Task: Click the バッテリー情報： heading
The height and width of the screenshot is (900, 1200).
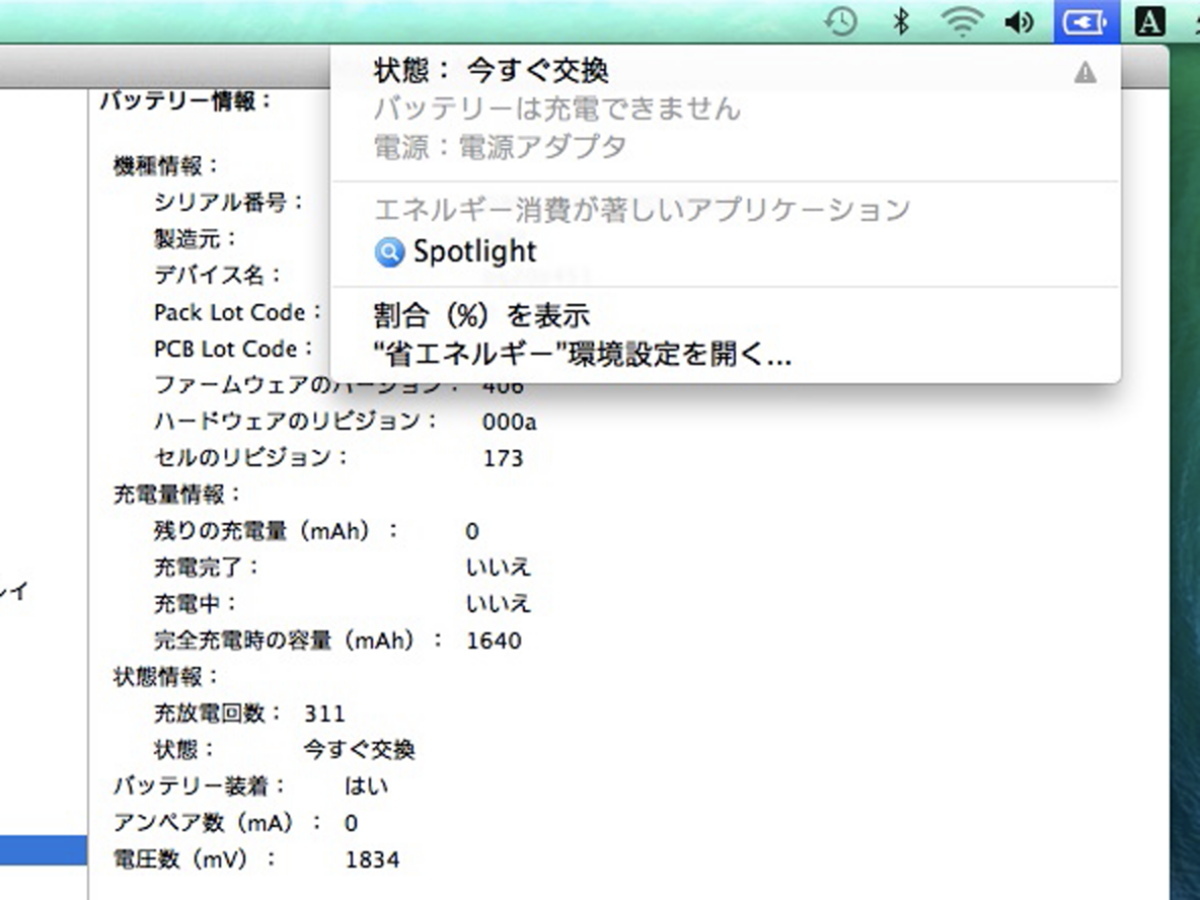Action: coord(186,100)
